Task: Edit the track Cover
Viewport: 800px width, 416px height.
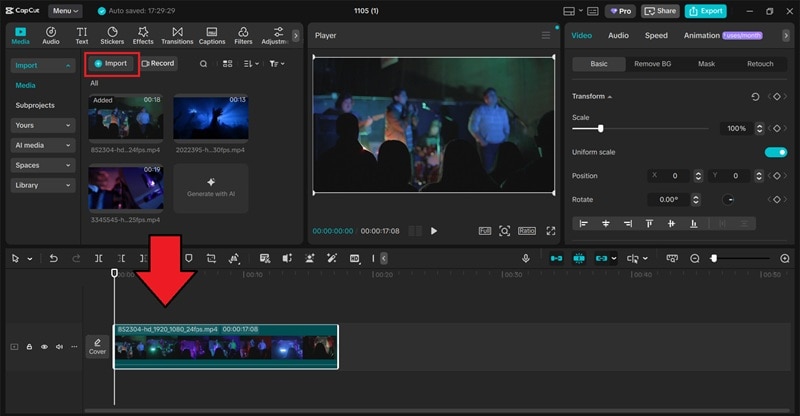Action: point(97,347)
